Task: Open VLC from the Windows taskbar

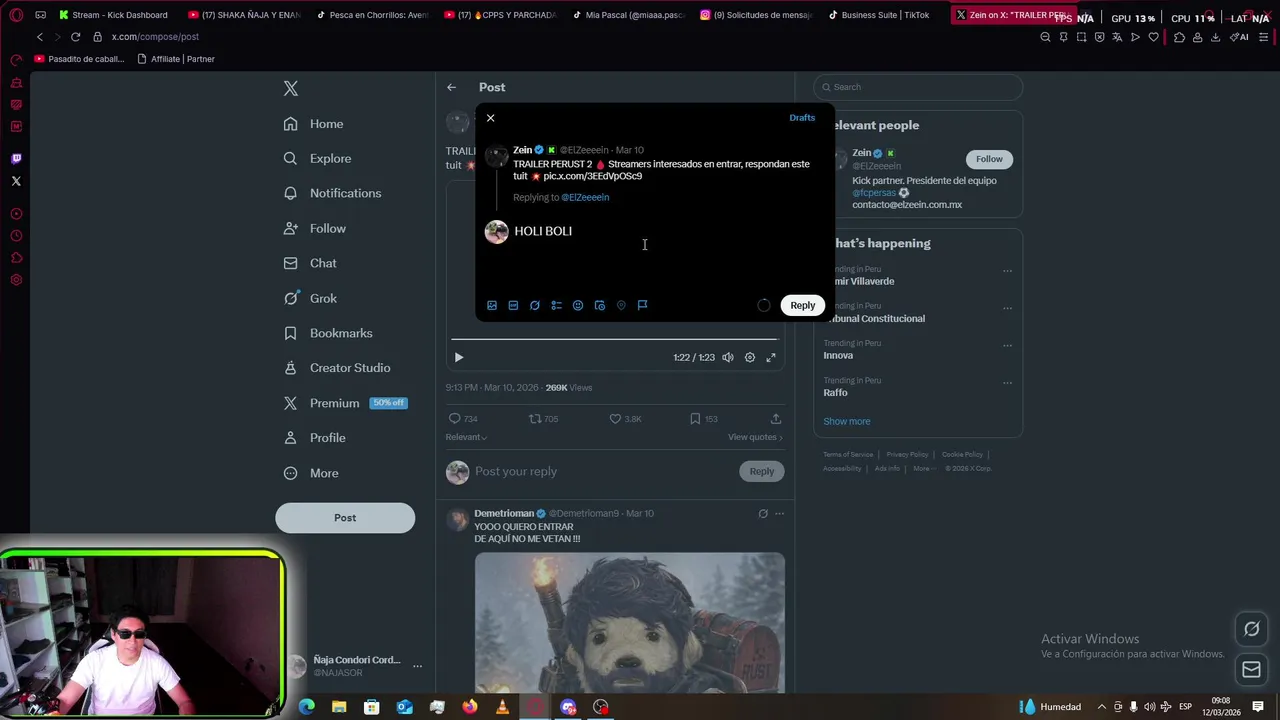Action: click(x=502, y=707)
